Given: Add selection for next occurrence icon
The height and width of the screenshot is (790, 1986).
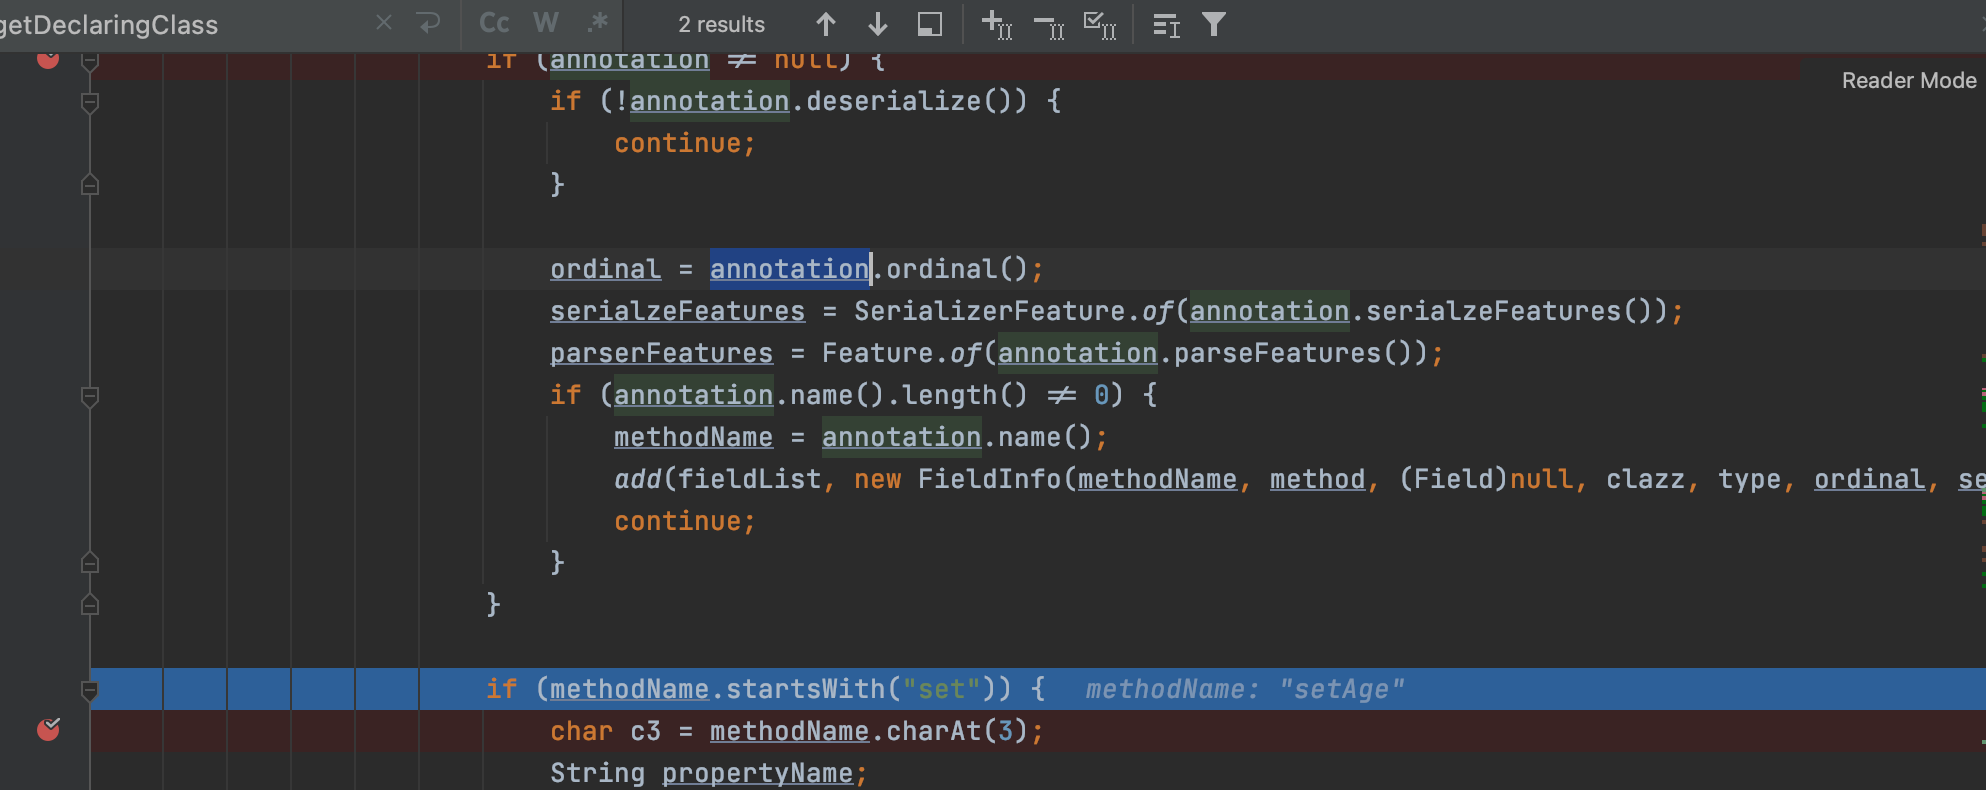Looking at the screenshot, I should click(997, 24).
